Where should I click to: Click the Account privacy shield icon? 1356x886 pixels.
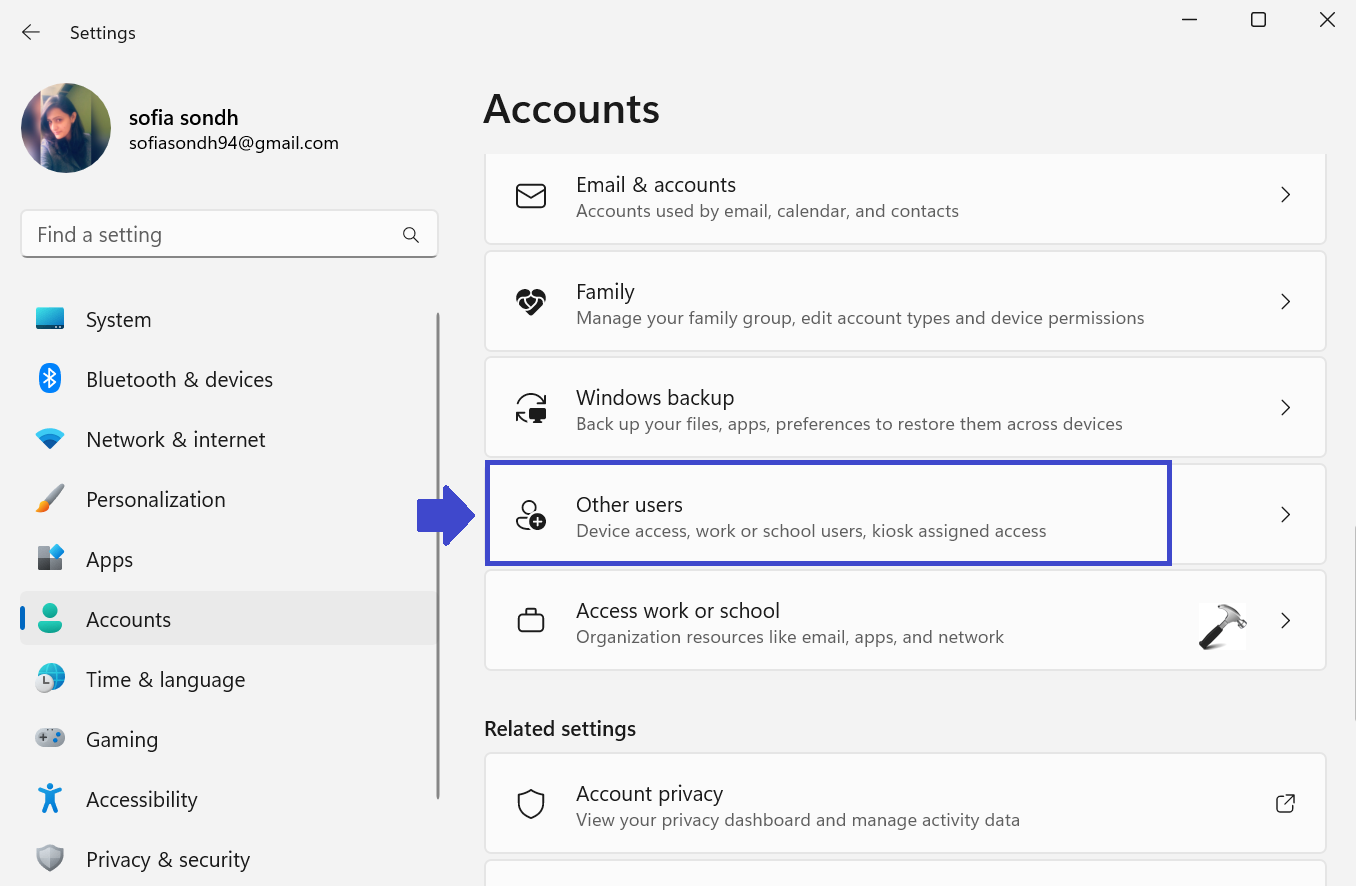530,803
